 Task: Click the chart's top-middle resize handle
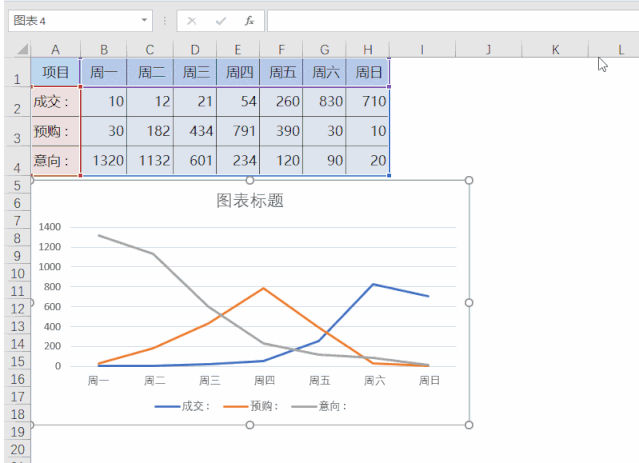click(x=250, y=180)
